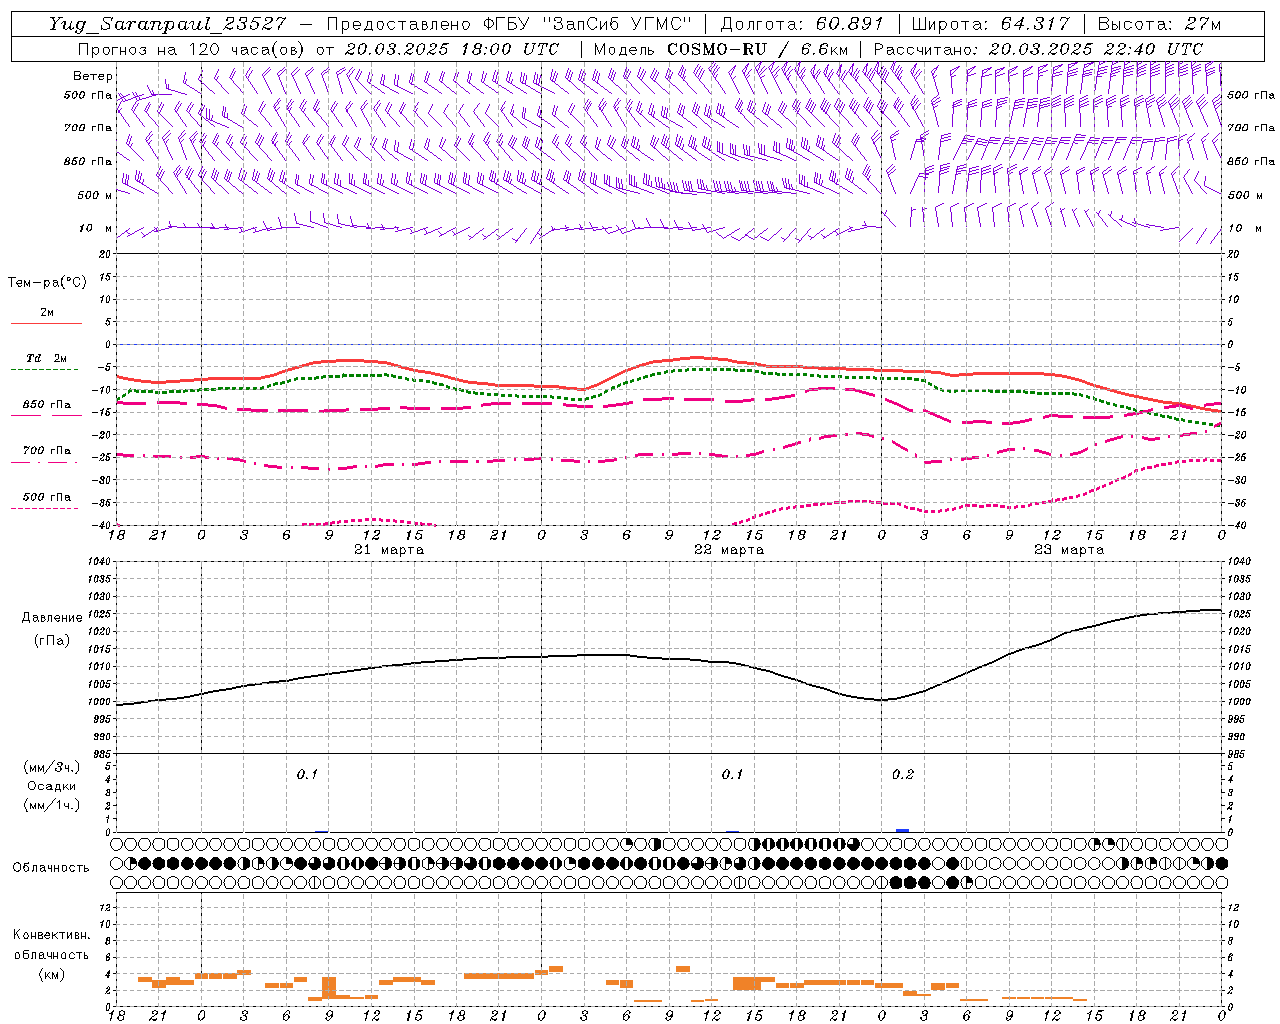Click the 'Td 2м' dew point legend entry
This screenshot has height=1024, width=1280.
(46, 358)
